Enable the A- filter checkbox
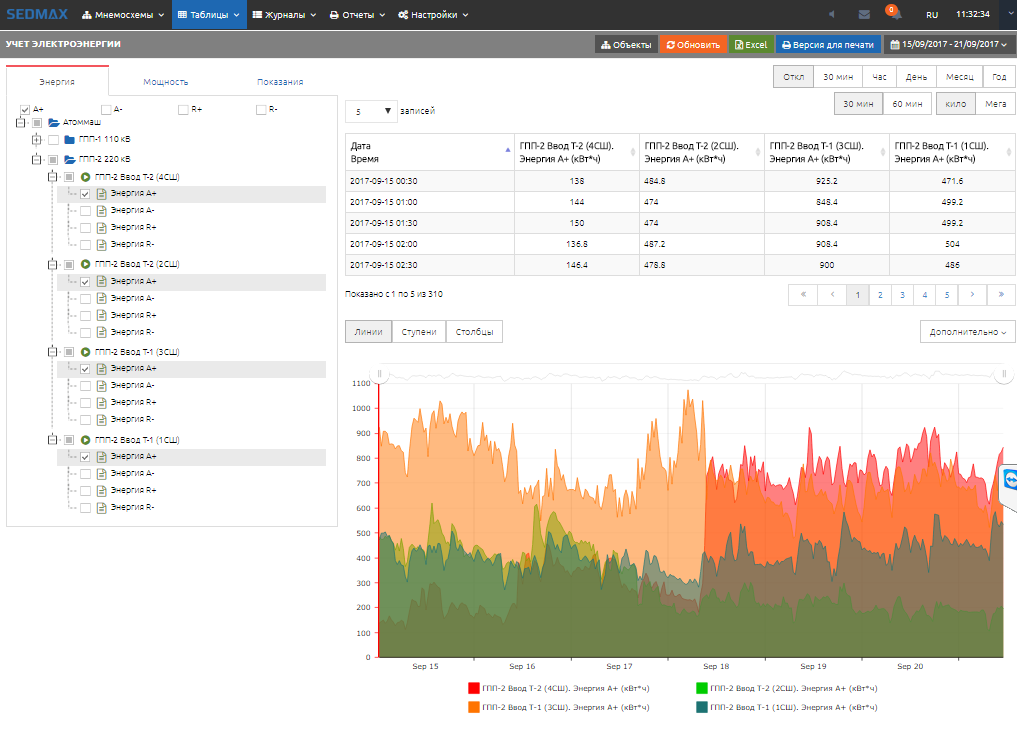 tap(106, 109)
